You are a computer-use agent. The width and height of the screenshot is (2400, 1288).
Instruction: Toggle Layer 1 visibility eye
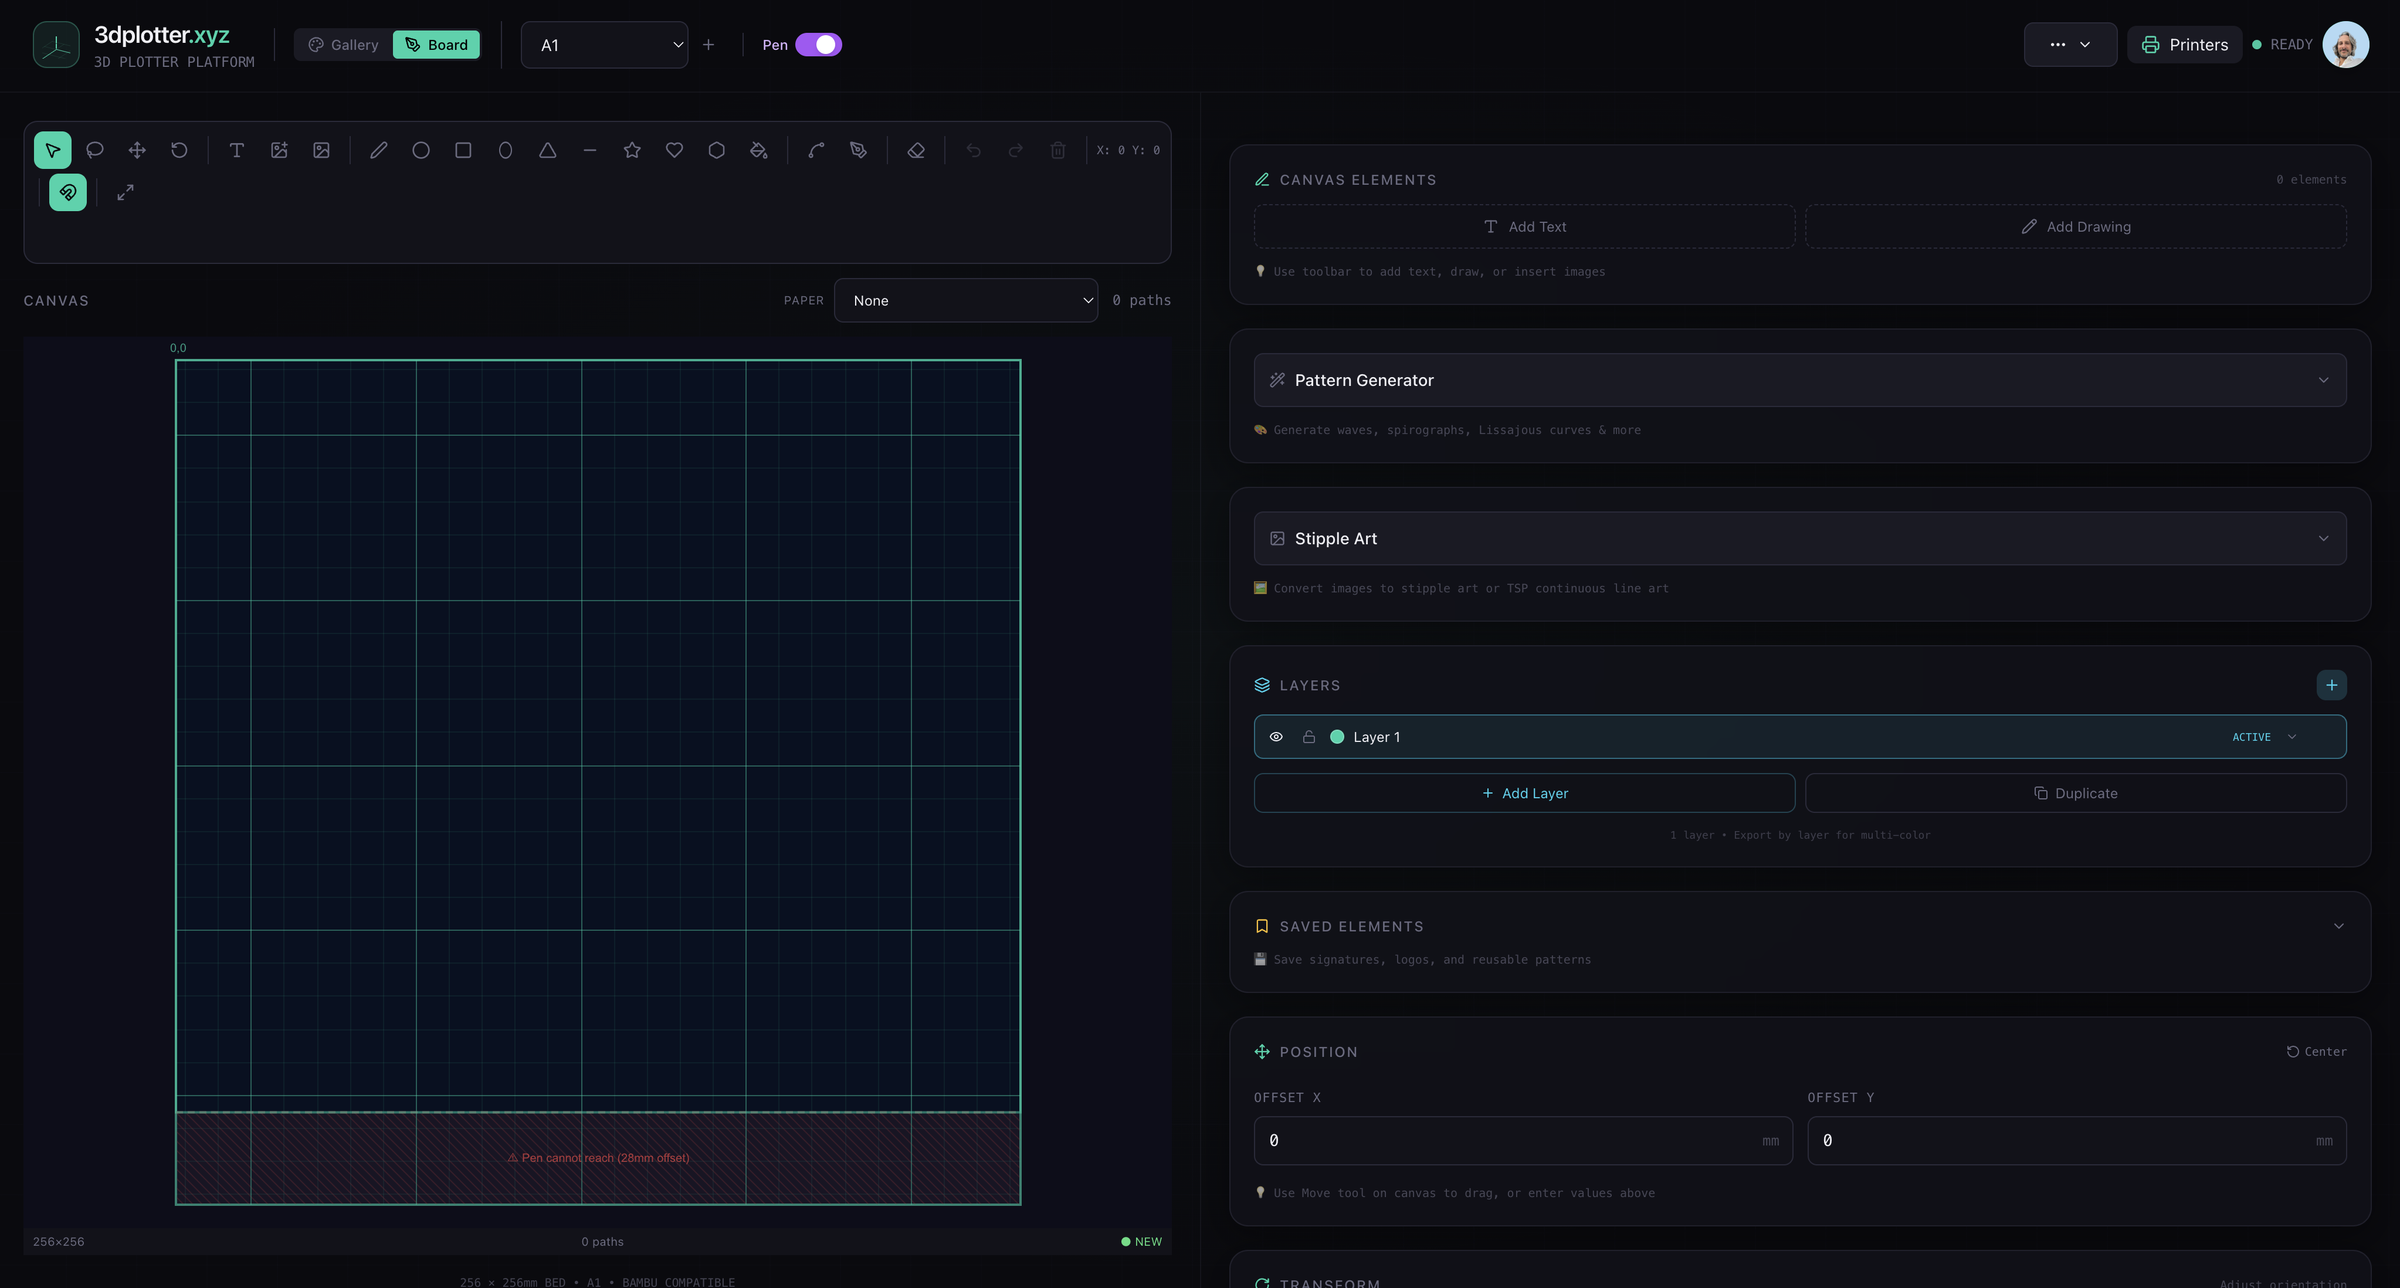(1276, 737)
